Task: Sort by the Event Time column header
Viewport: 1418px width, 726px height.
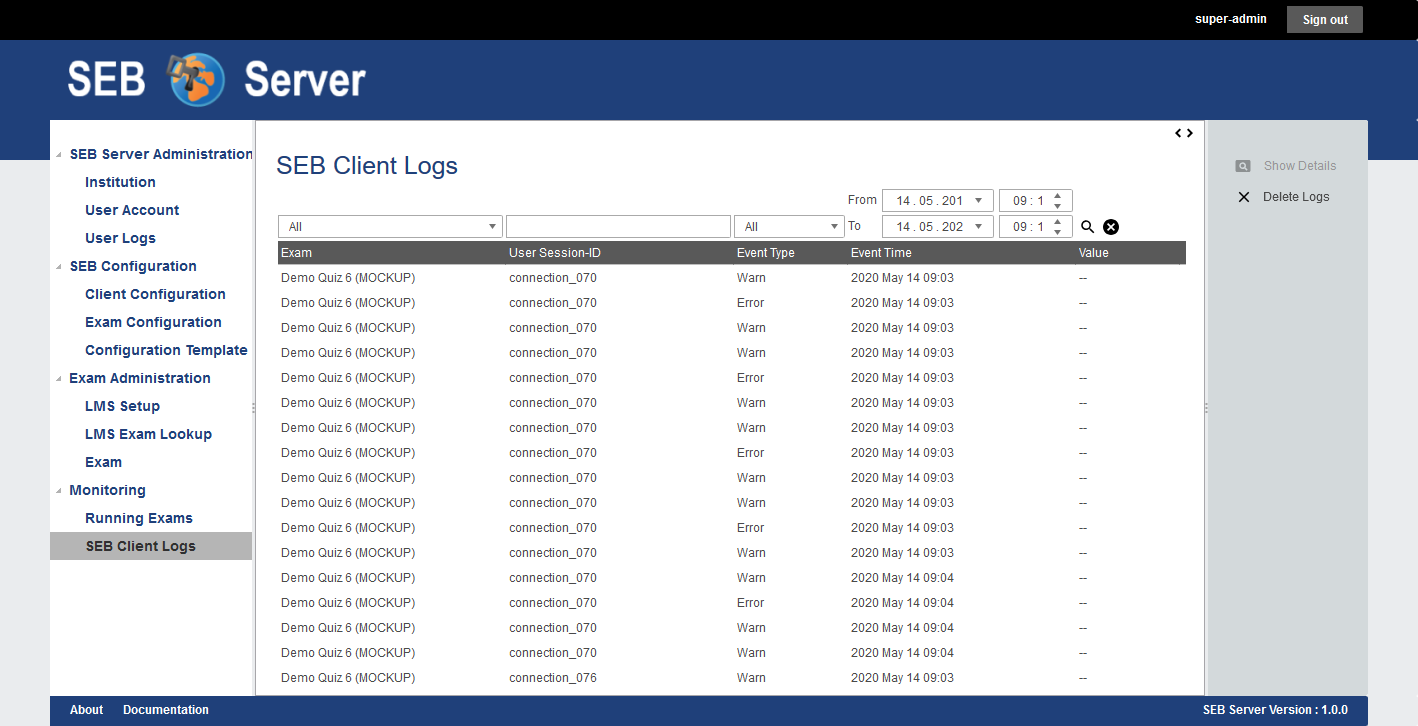Action: [x=881, y=253]
